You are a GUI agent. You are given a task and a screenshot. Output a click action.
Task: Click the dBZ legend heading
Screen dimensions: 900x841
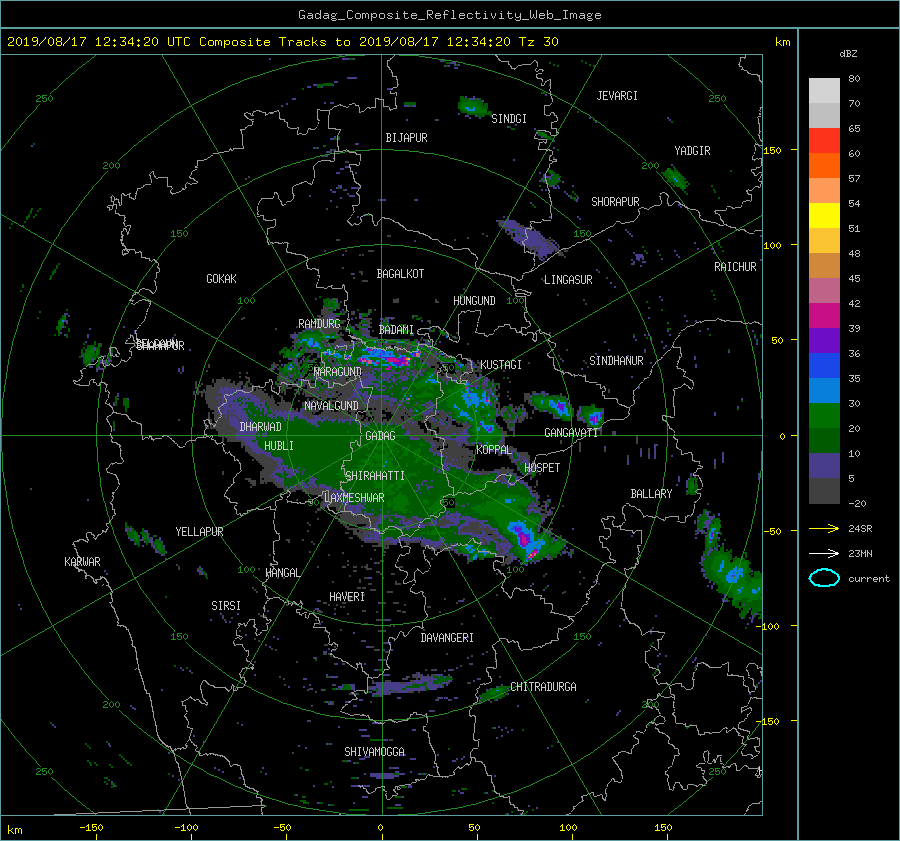point(848,53)
